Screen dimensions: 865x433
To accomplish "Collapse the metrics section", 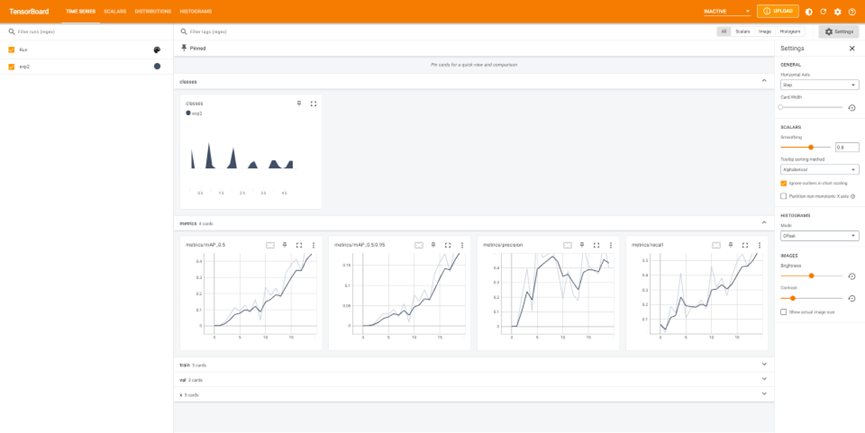I will 764,223.
